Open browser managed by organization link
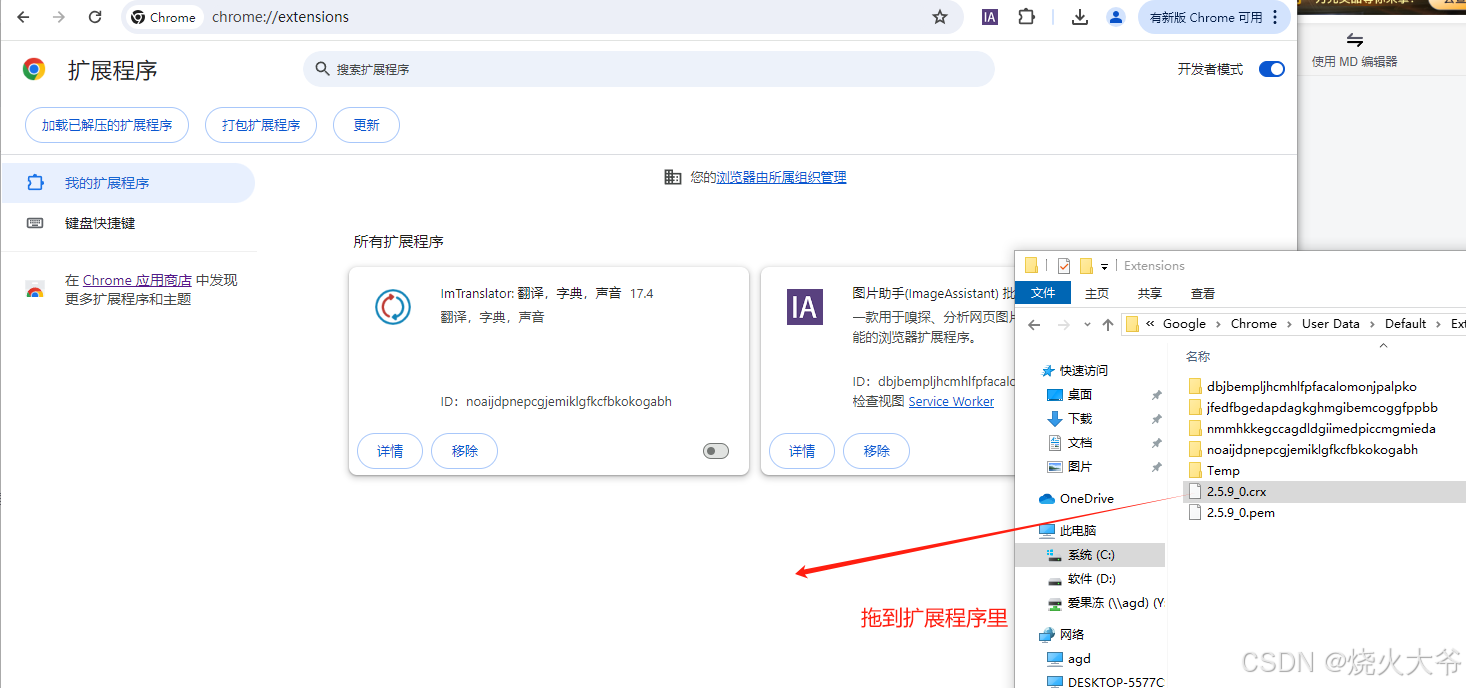The width and height of the screenshot is (1466, 688). (781, 177)
